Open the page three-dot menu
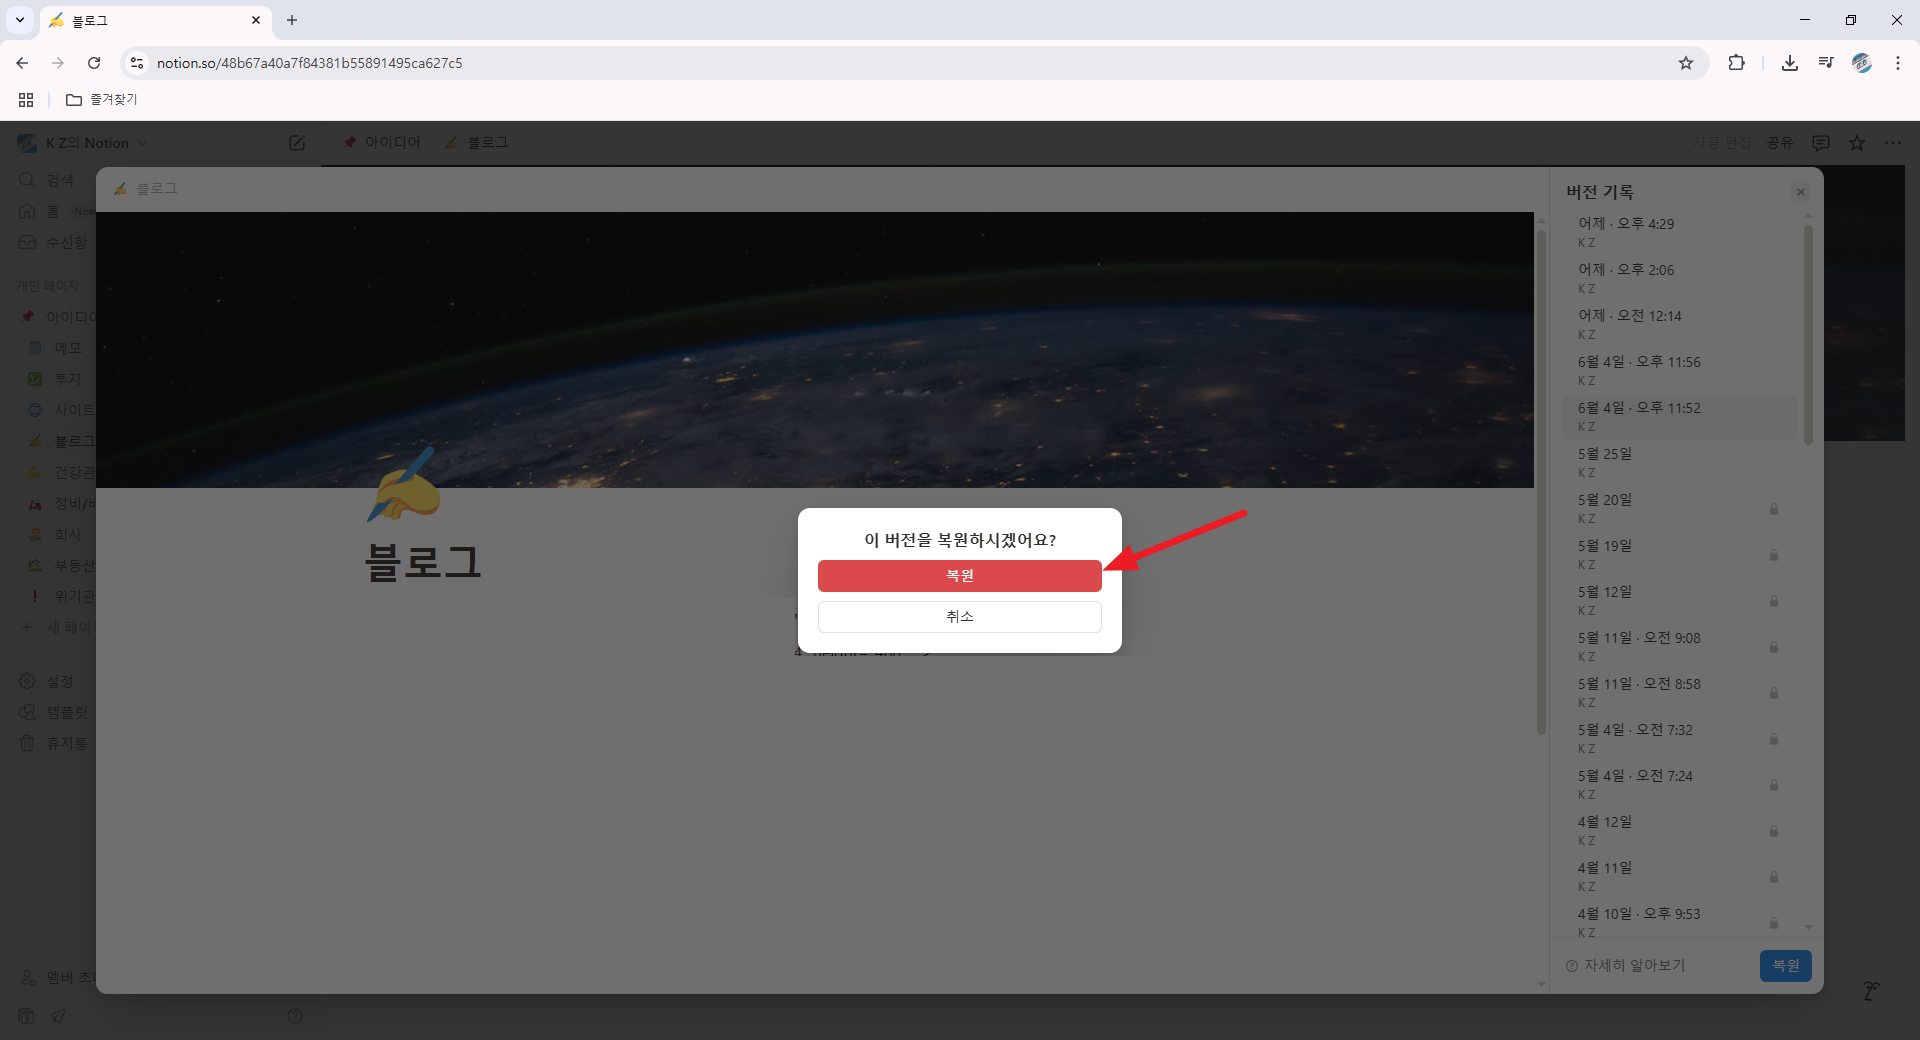The image size is (1920, 1040). coord(1893,143)
